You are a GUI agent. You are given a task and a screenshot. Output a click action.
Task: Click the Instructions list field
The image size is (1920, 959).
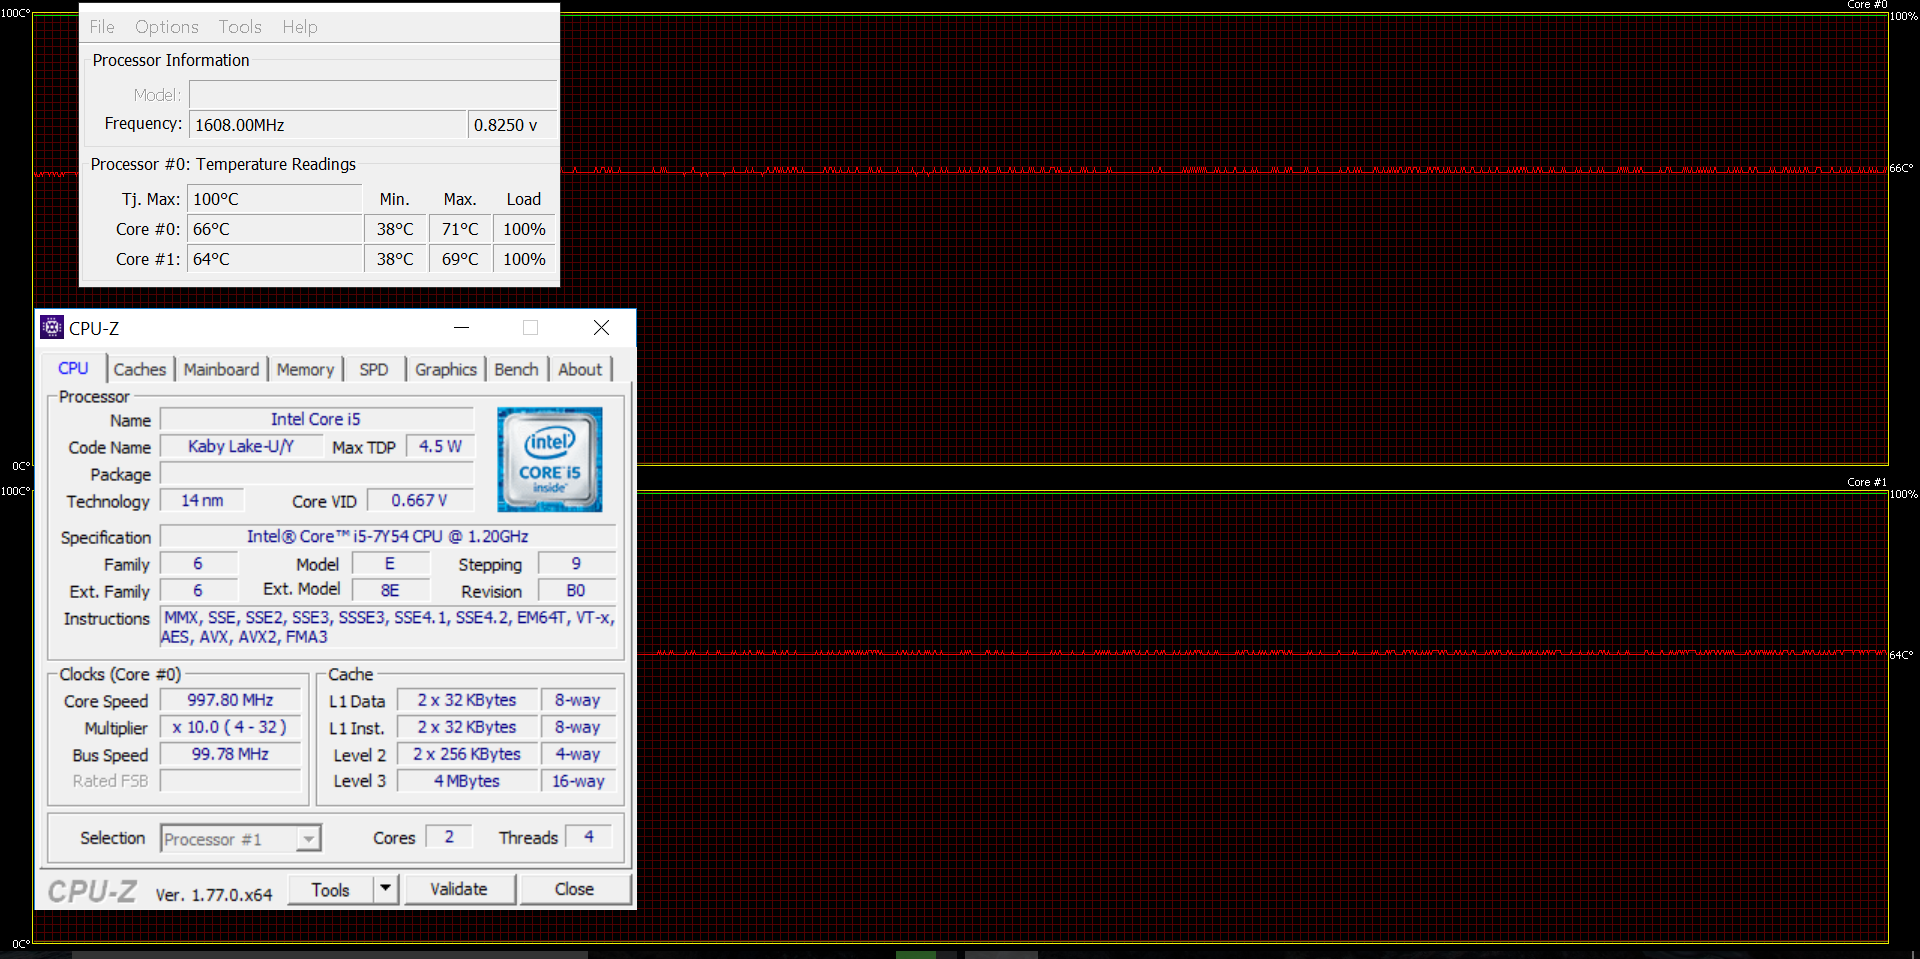(388, 627)
